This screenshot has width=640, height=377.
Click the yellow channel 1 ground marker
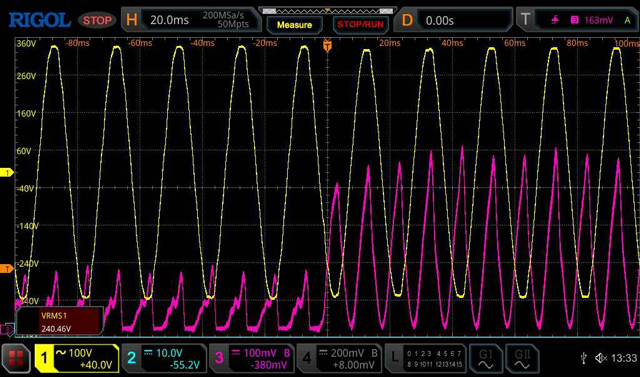tap(7, 173)
